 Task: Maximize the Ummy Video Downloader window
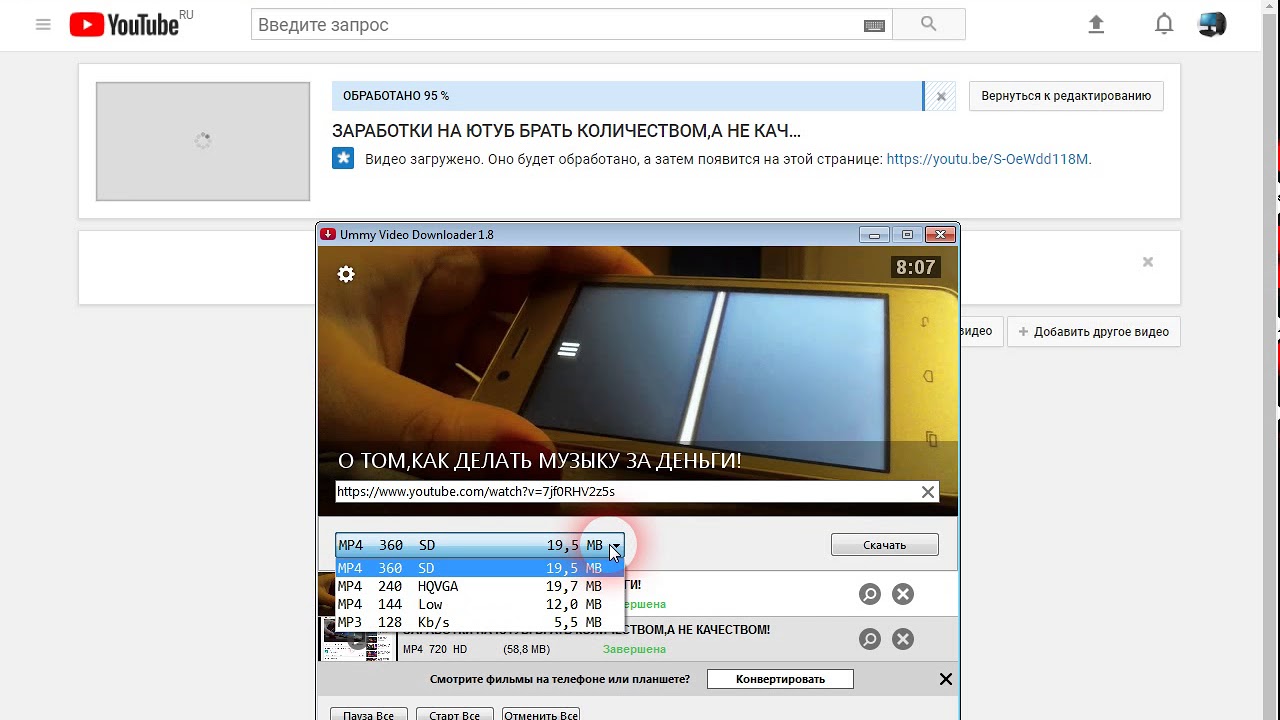click(907, 235)
